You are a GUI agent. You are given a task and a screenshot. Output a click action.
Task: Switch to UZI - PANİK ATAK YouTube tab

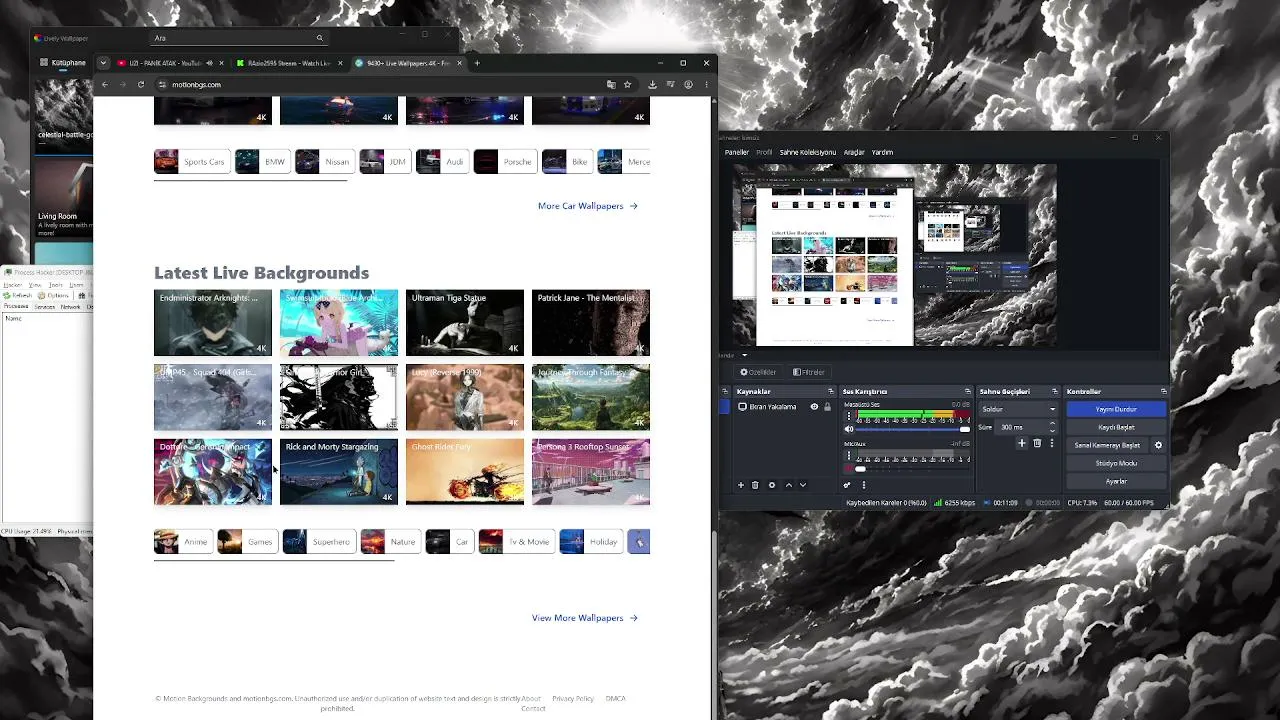pyautogui.click(x=169, y=63)
